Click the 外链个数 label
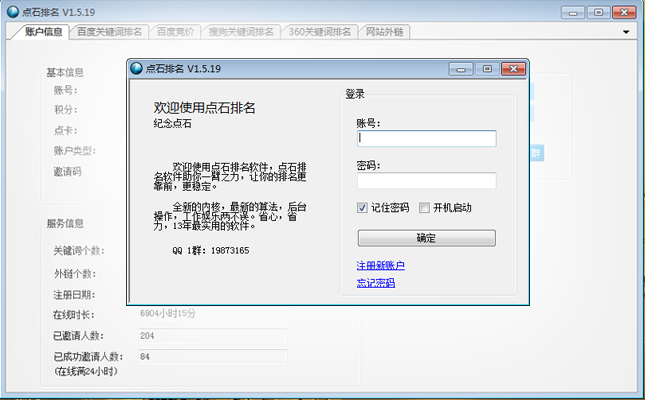 pos(74,274)
